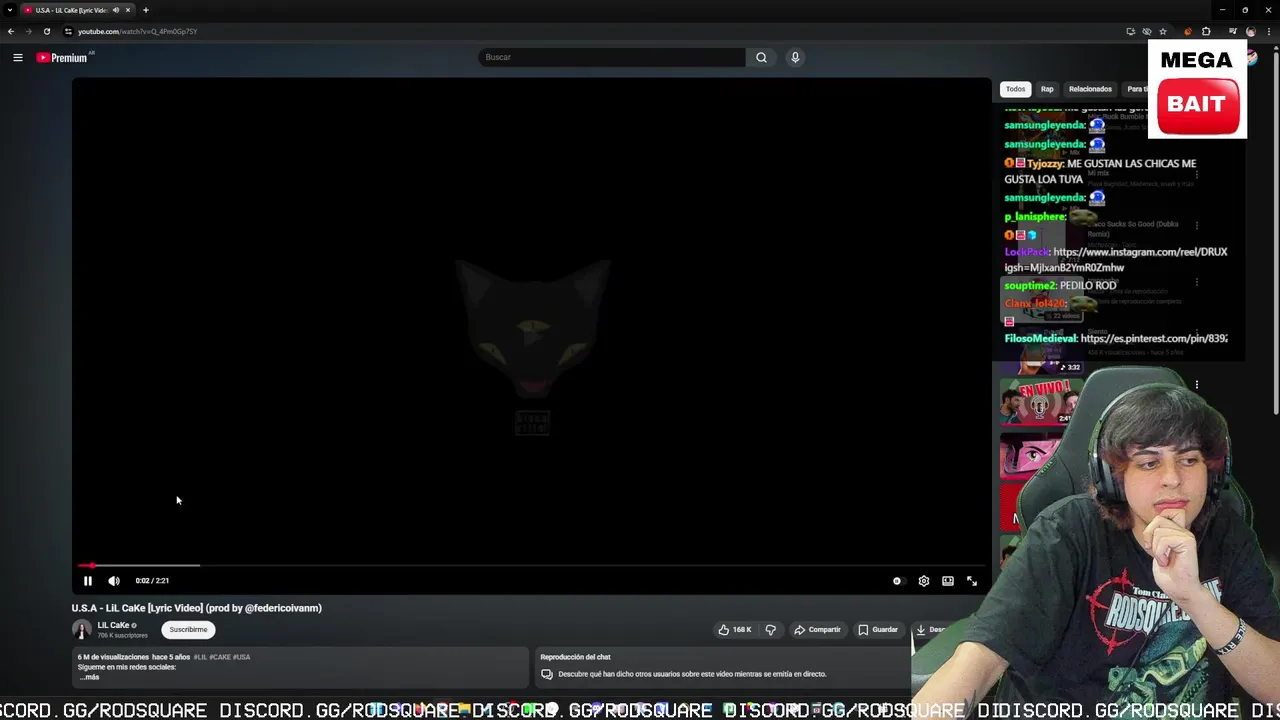This screenshot has width=1280, height=720.
Task: Open the Chrome profile avatar
Action: [x=1251, y=31]
